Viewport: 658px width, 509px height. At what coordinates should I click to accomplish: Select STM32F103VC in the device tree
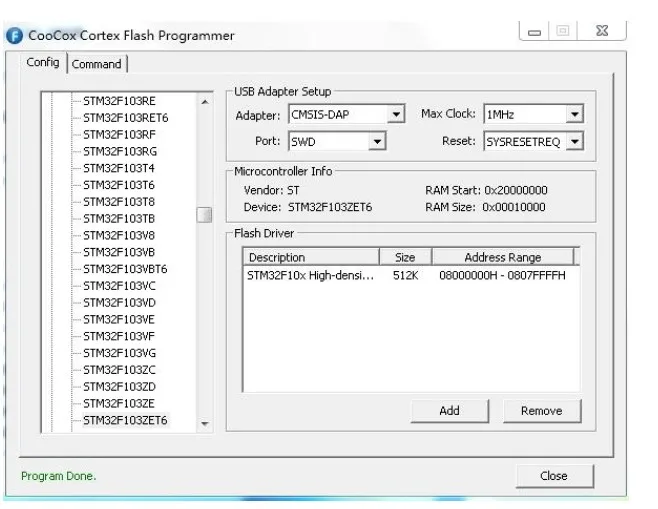coord(119,286)
